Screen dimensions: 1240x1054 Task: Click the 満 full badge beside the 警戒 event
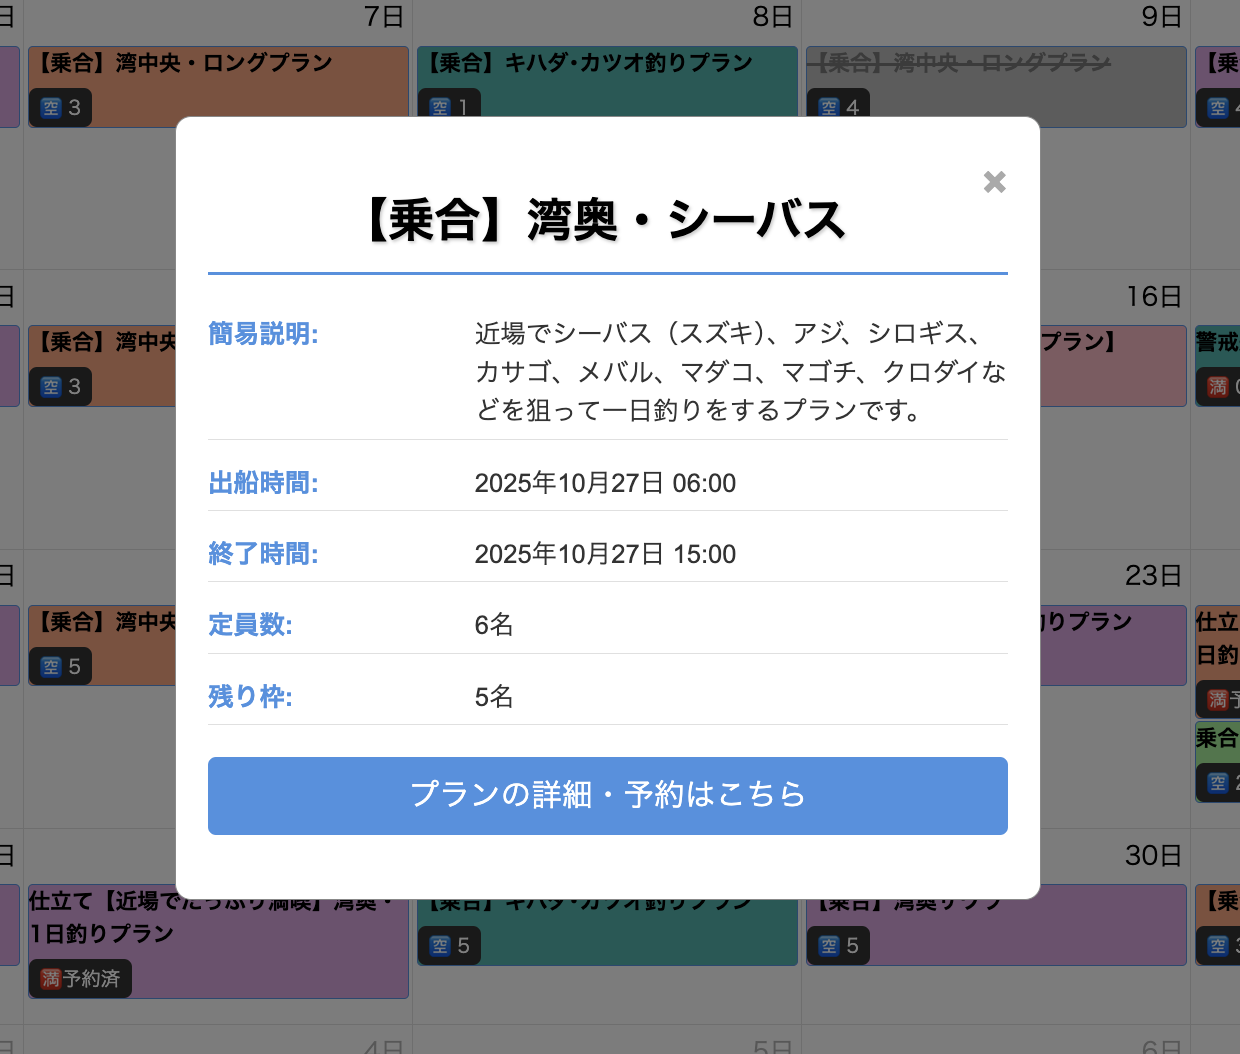pyautogui.click(x=1216, y=386)
